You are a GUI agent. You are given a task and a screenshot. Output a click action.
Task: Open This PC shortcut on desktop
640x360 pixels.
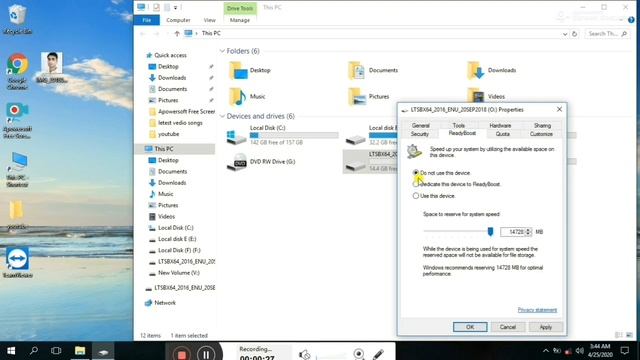17,169
